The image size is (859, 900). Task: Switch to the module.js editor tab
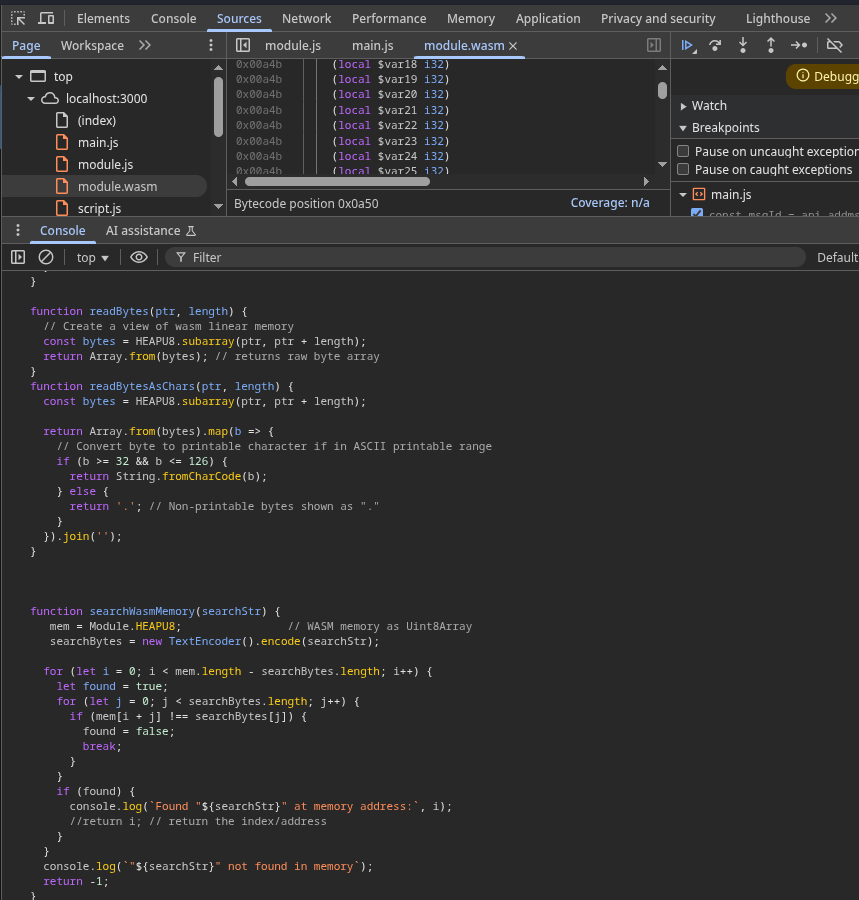point(293,45)
